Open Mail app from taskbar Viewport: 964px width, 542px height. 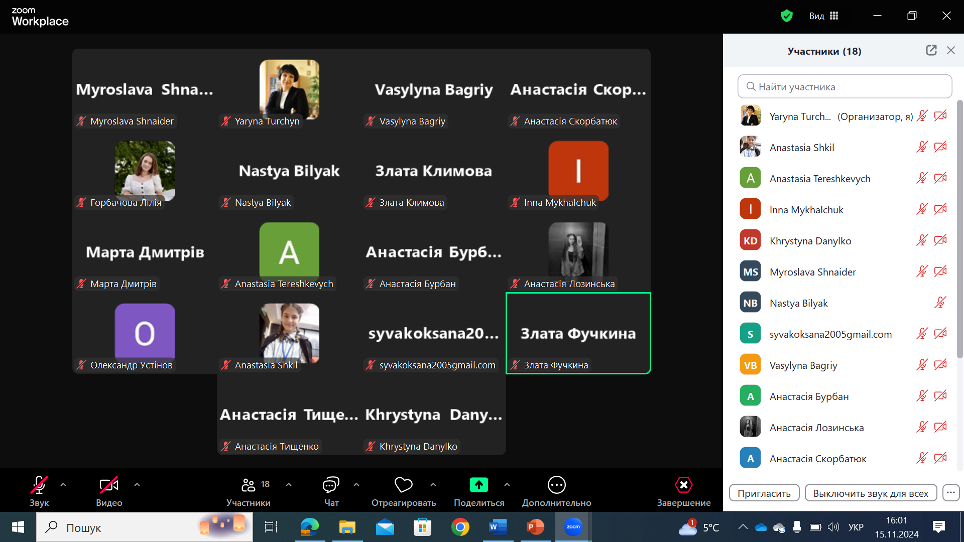click(x=385, y=527)
